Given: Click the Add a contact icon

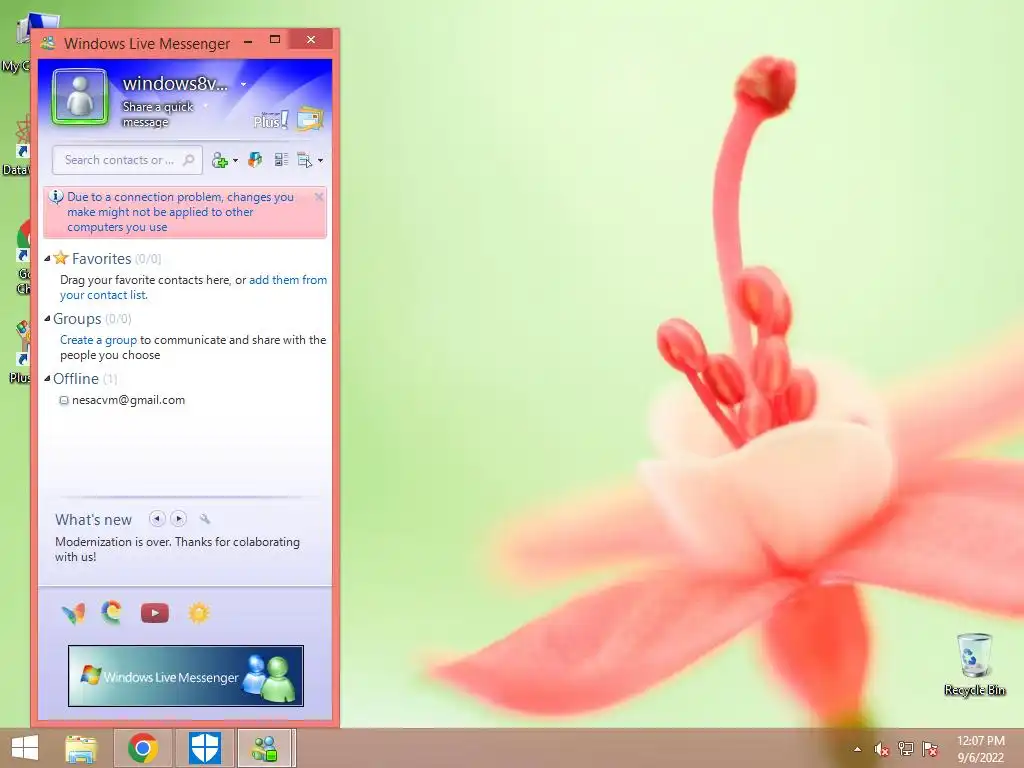Looking at the screenshot, I should point(220,160).
